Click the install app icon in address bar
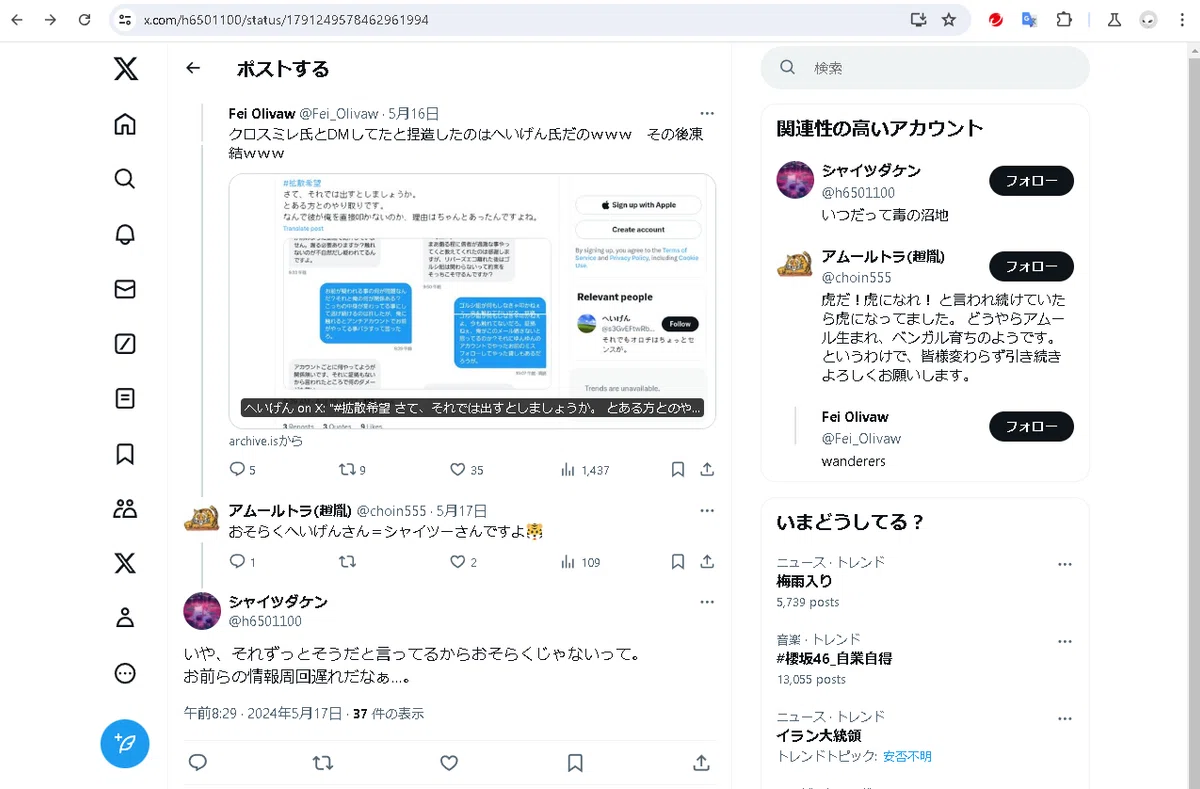The image size is (1200, 789). [x=917, y=20]
